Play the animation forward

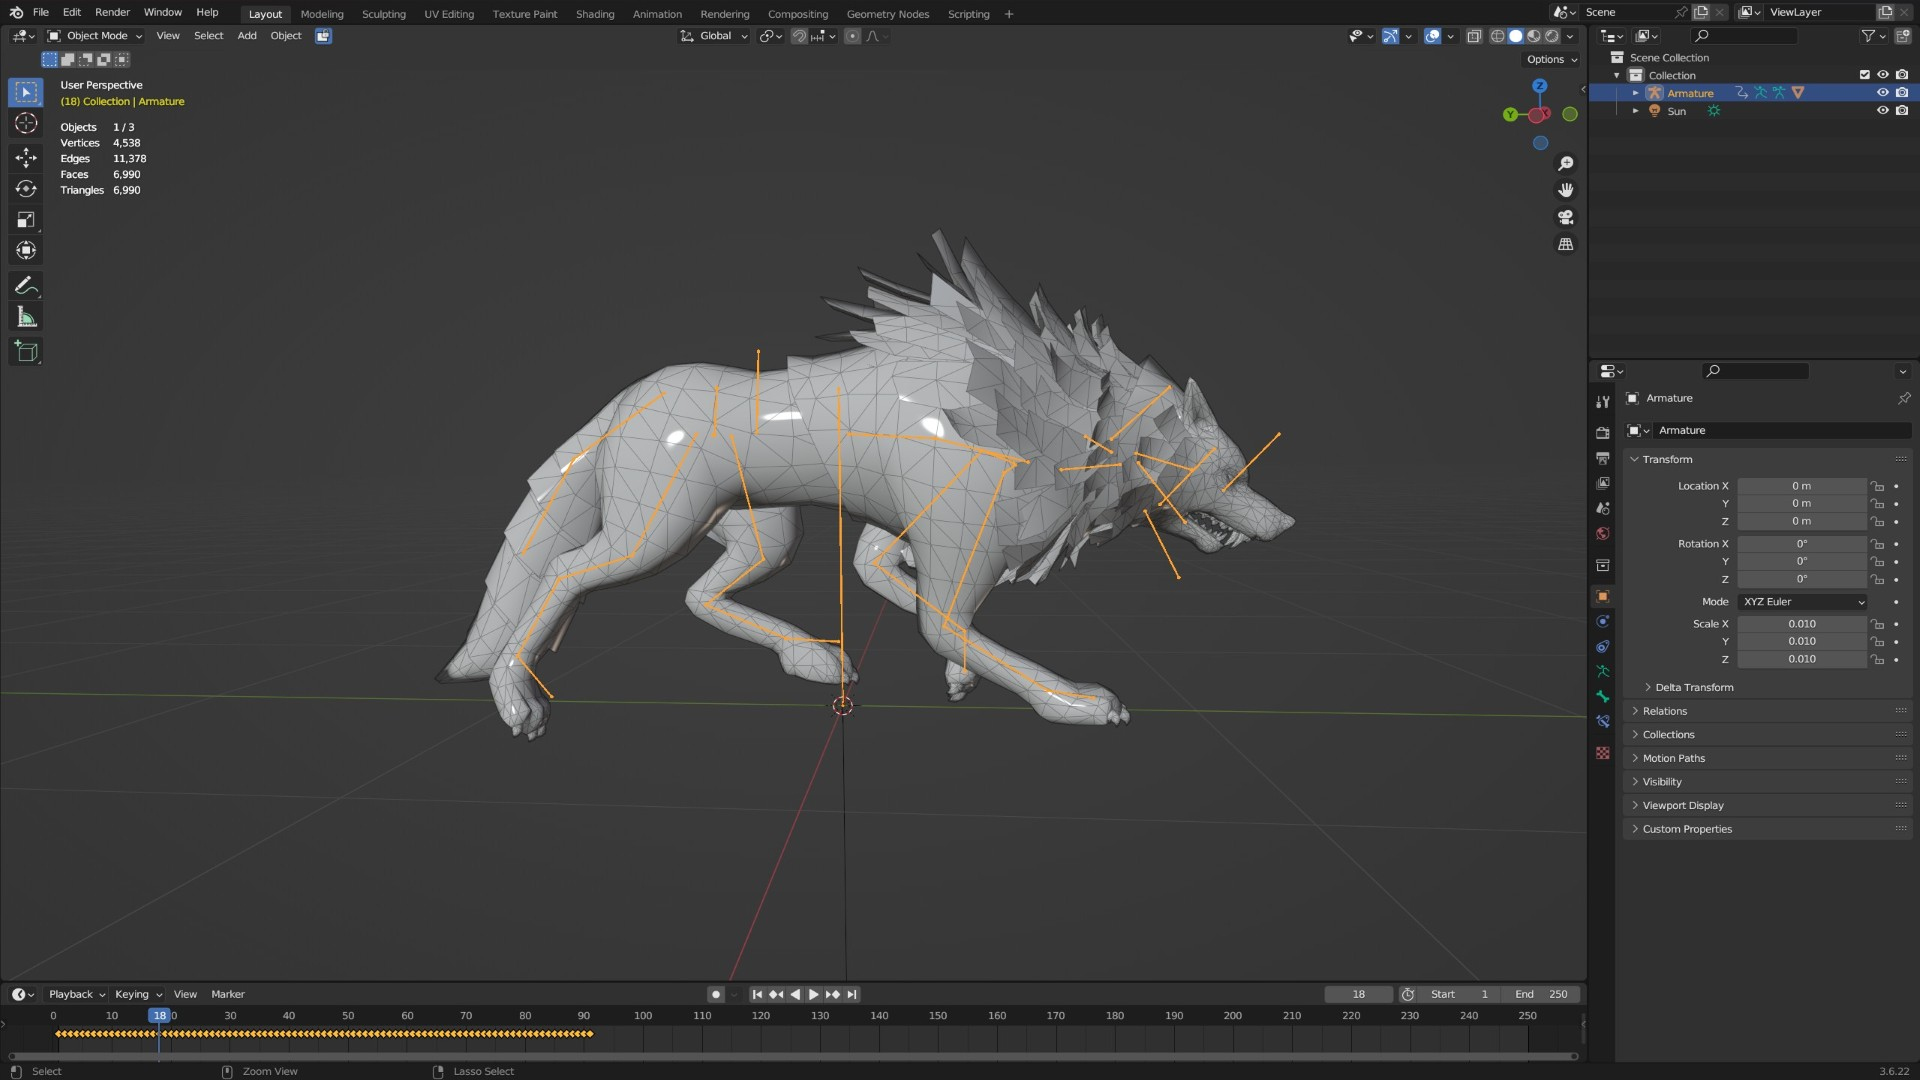pyautogui.click(x=813, y=994)
